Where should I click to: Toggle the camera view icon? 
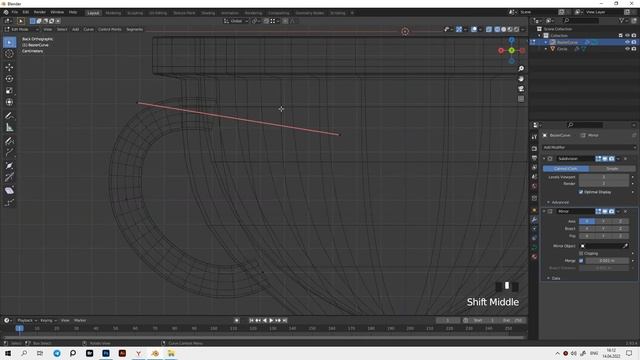pos(521,89)
